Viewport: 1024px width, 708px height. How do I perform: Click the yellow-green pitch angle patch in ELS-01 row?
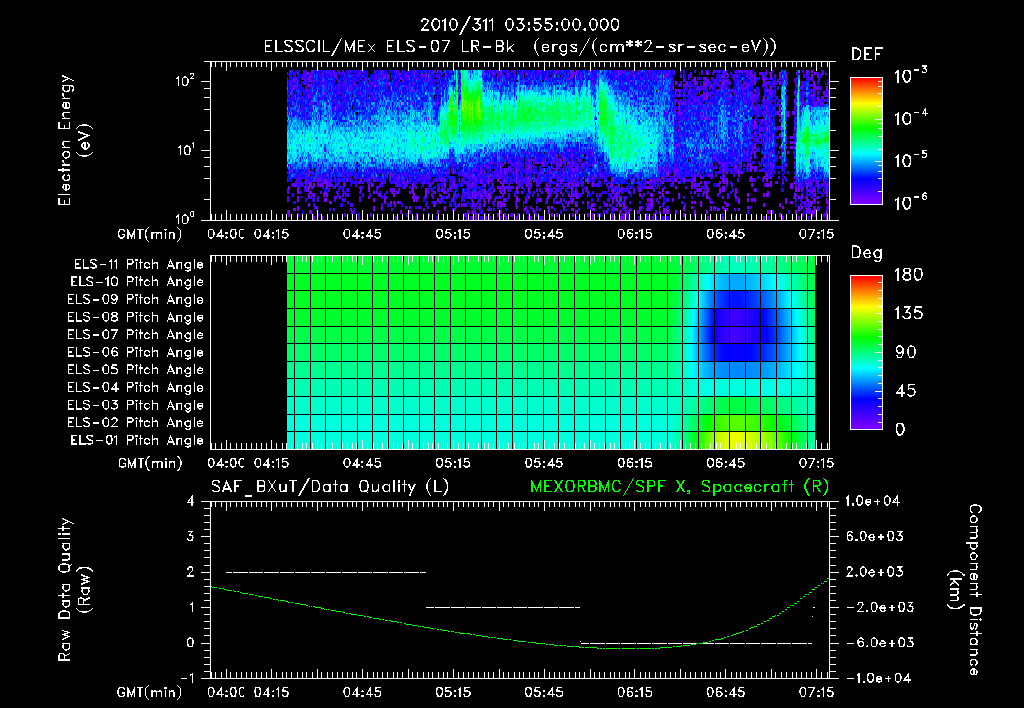(x=738, y=439)
